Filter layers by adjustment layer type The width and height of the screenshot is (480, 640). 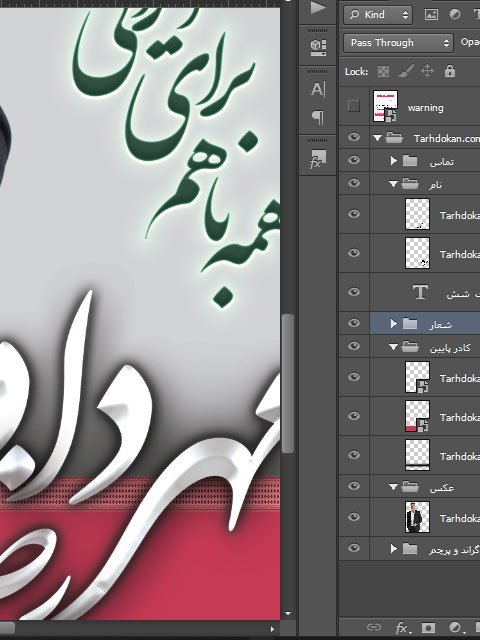tap(455, 15)
